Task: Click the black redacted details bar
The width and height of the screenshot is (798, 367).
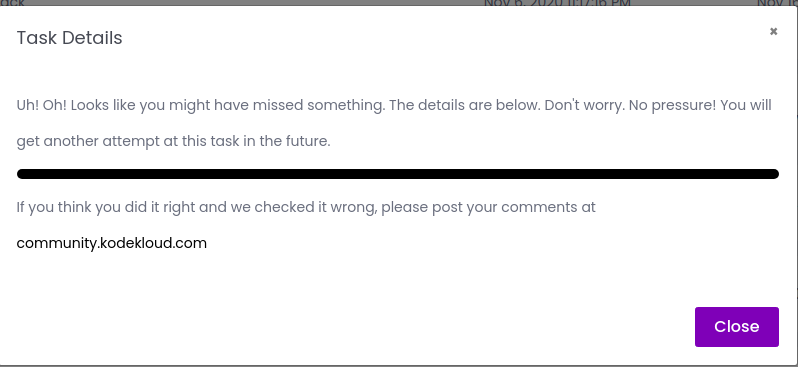Action: tap(397, 174)
